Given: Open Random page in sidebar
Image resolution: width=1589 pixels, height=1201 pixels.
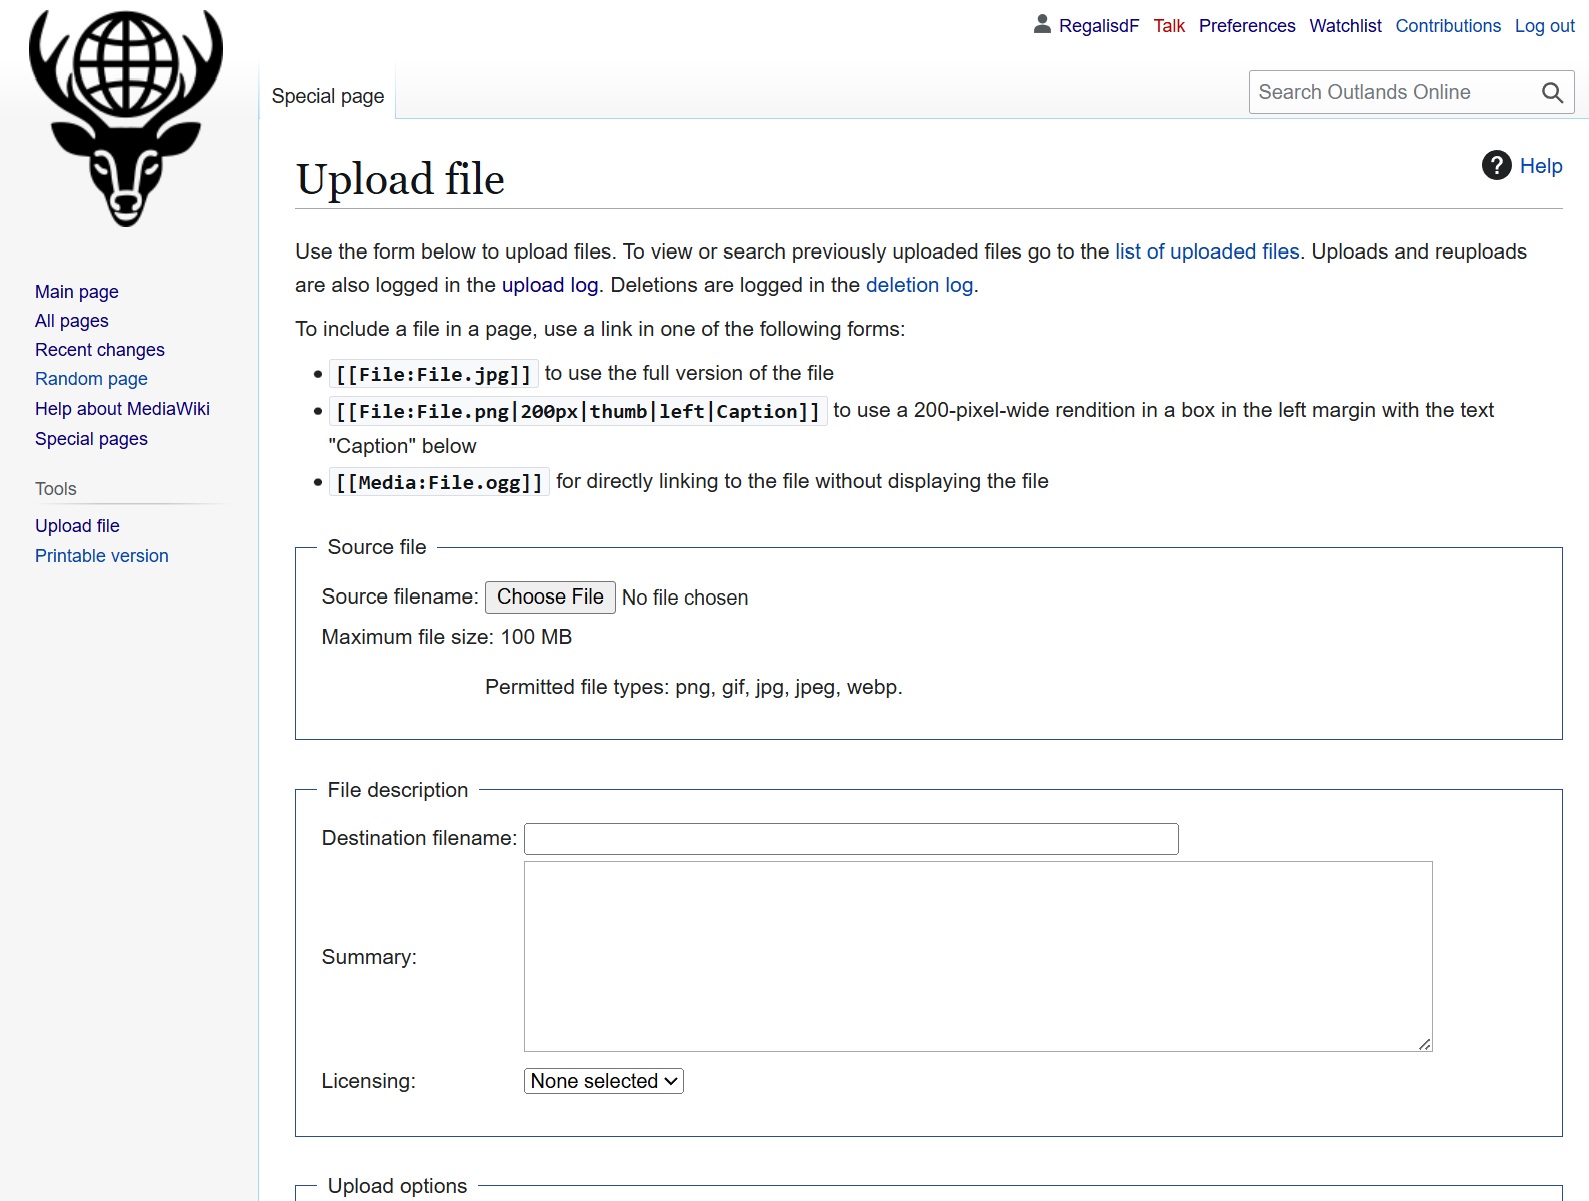Looking at the screenshot, I should [x=91, y=379].
